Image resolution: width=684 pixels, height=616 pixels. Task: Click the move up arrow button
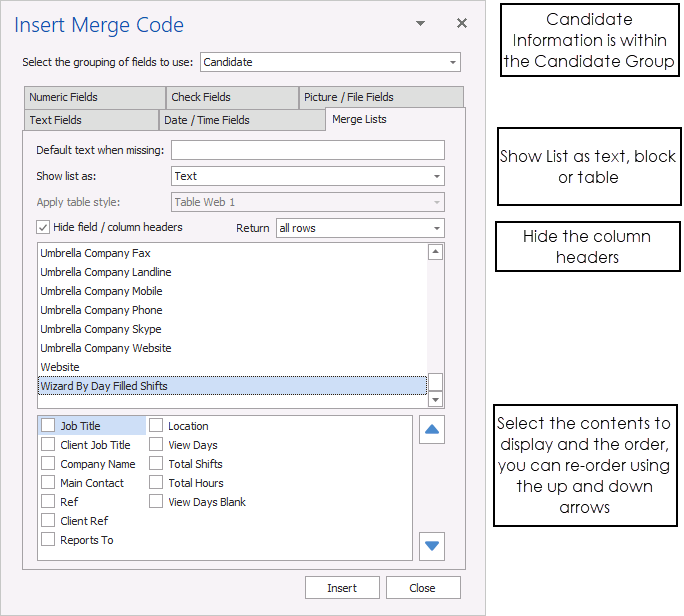(432, 431)
